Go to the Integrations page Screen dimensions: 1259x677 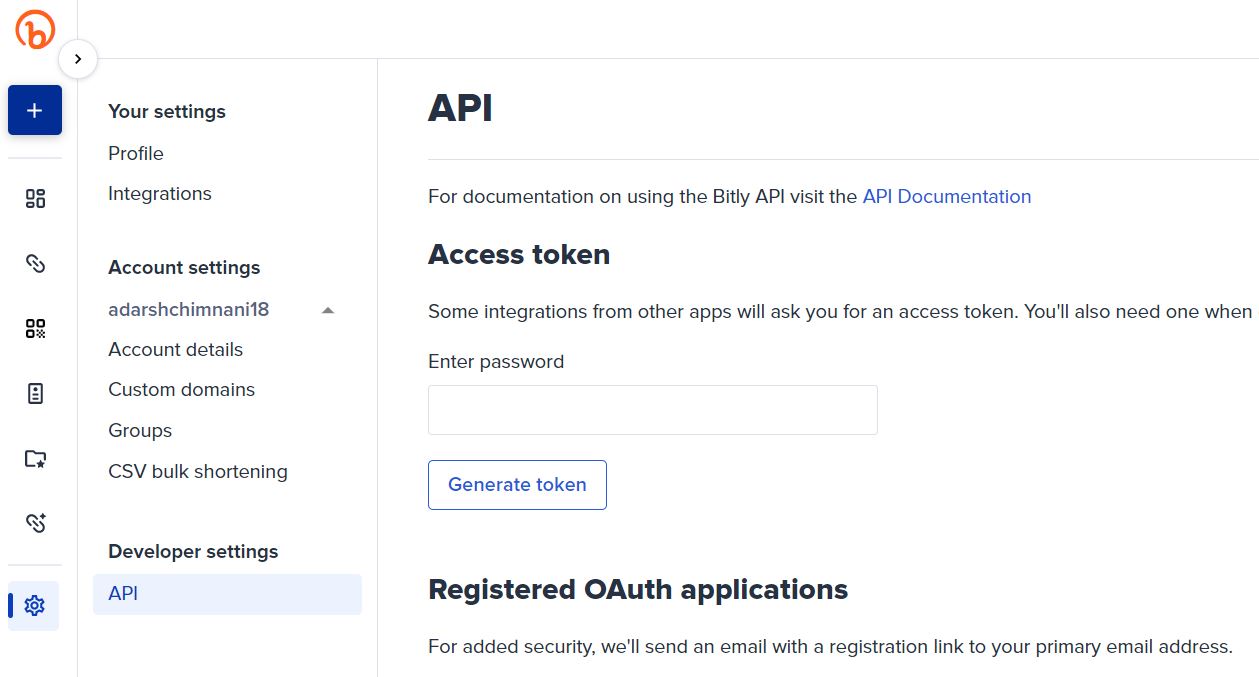coord(159,193)
